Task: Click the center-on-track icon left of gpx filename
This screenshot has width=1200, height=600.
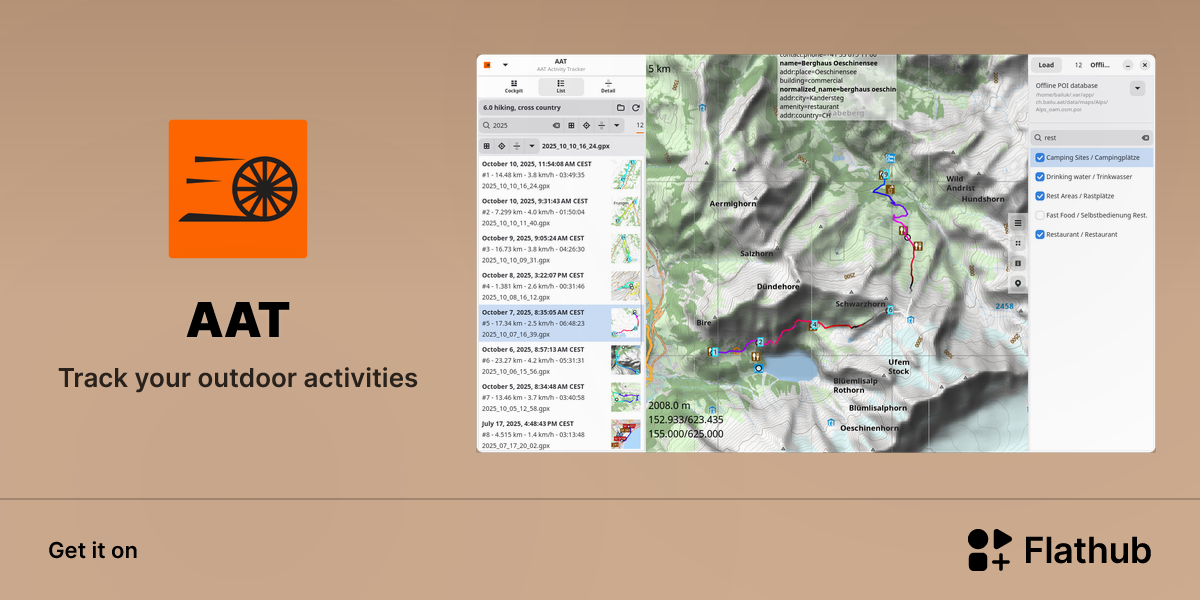Action: [502, 146]
